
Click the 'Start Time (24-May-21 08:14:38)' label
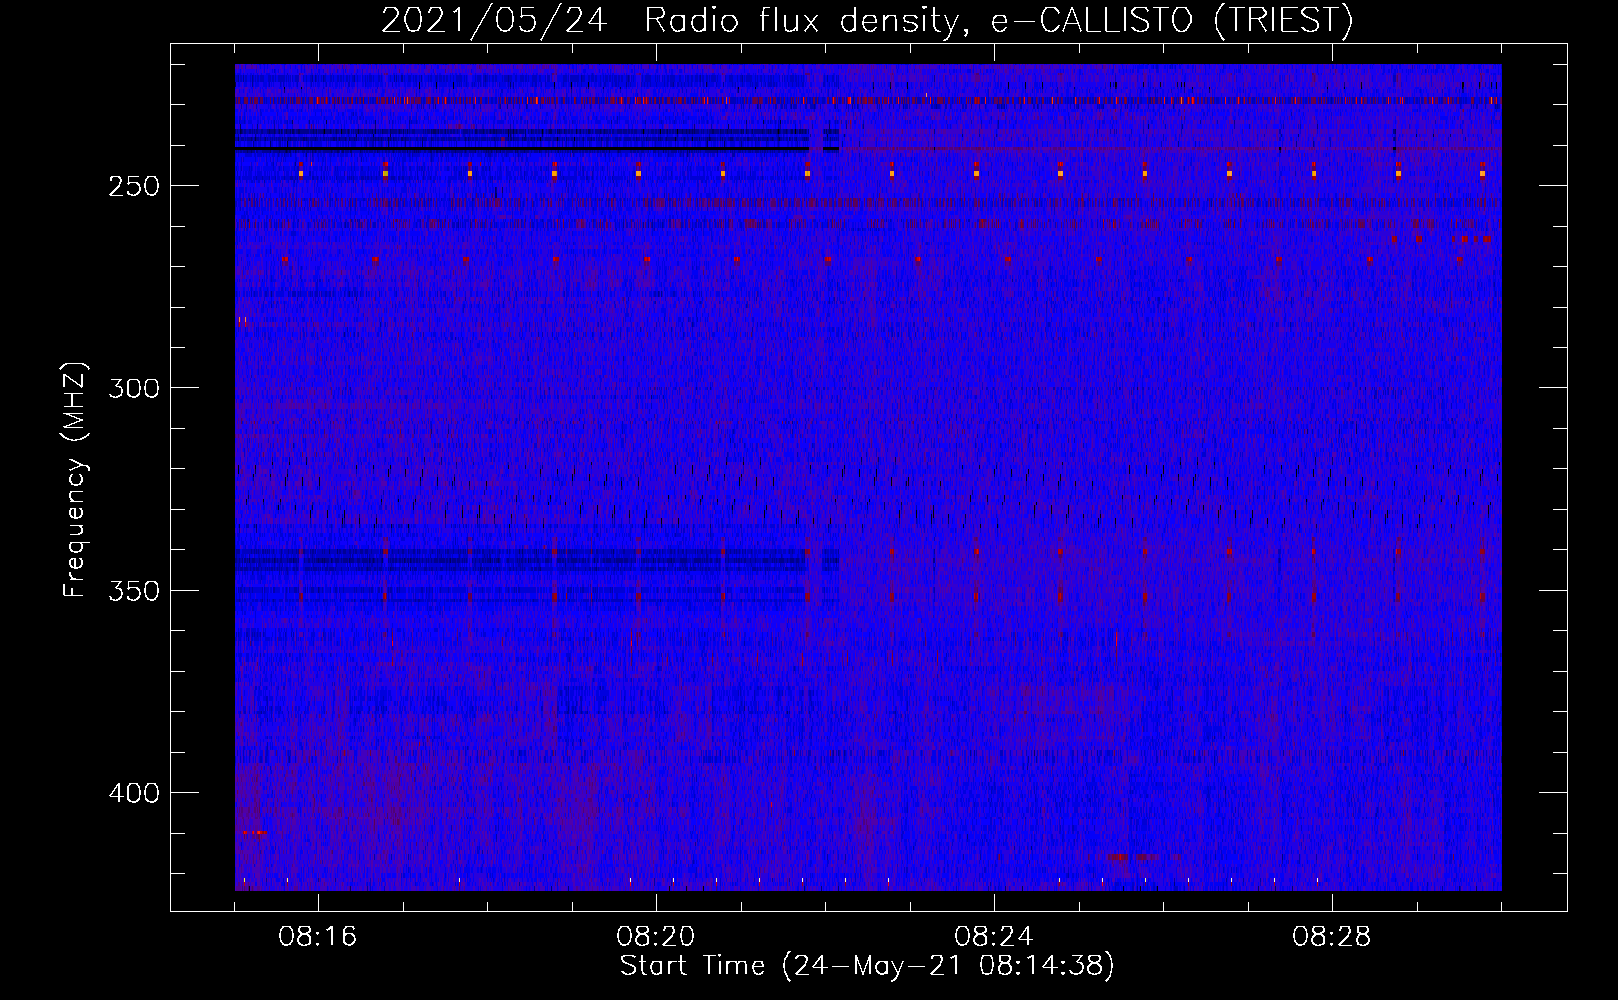(x=867, y=966)
